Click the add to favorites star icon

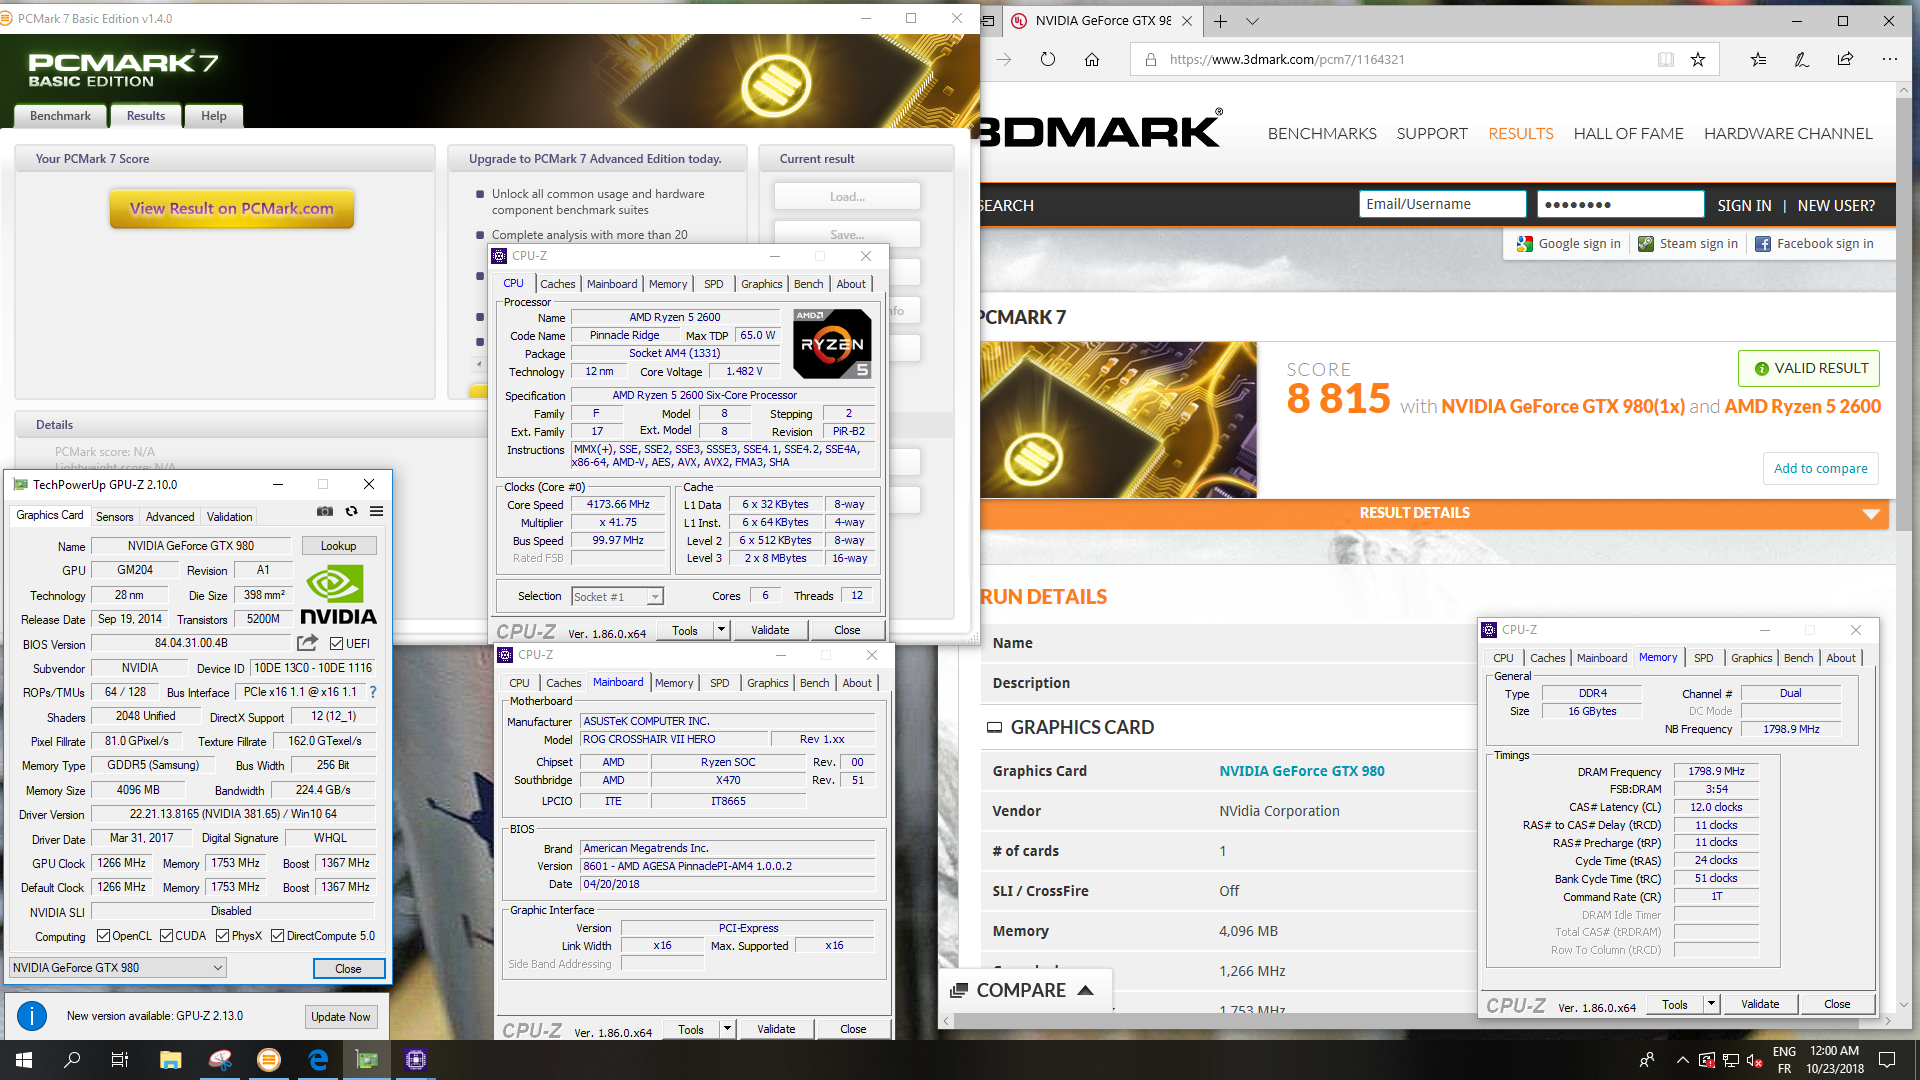coord(1698,59)
